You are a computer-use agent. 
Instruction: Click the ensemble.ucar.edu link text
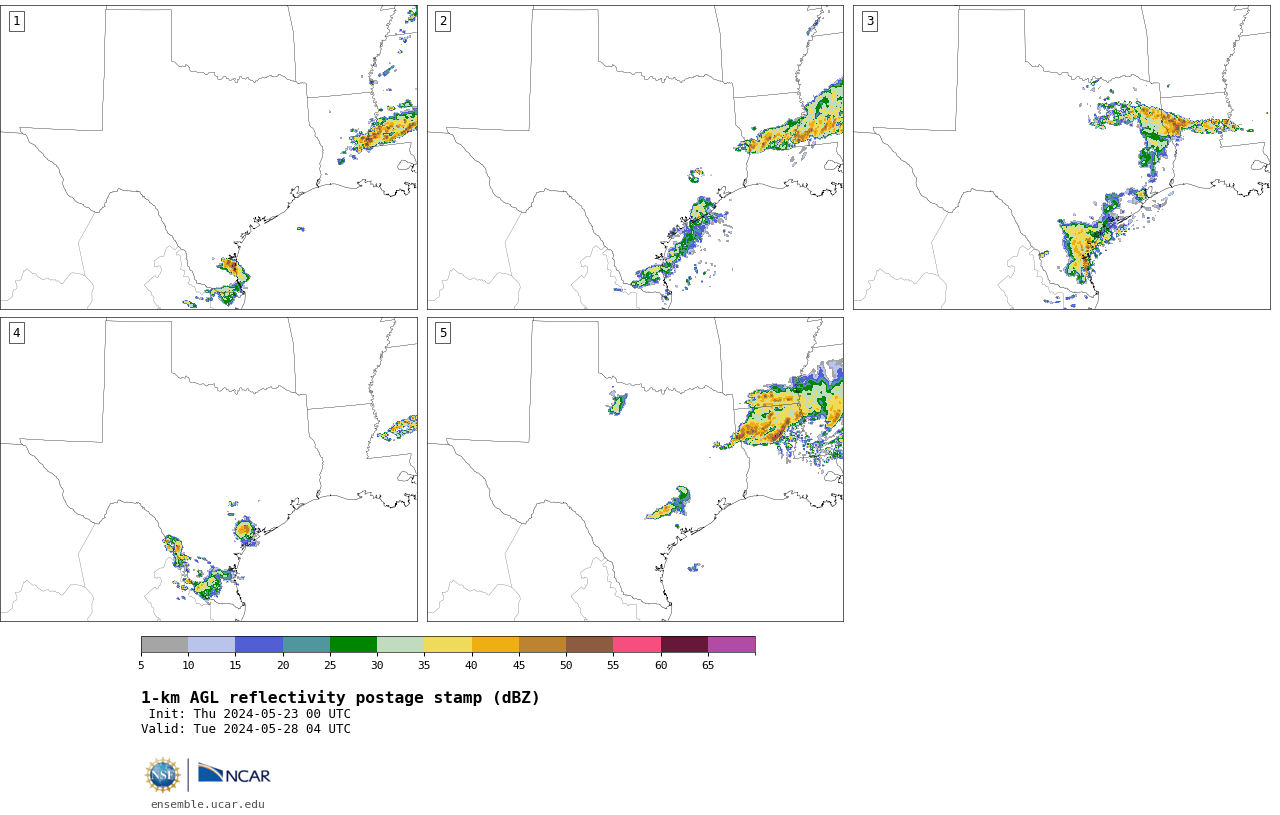click(x=208, y=804)
